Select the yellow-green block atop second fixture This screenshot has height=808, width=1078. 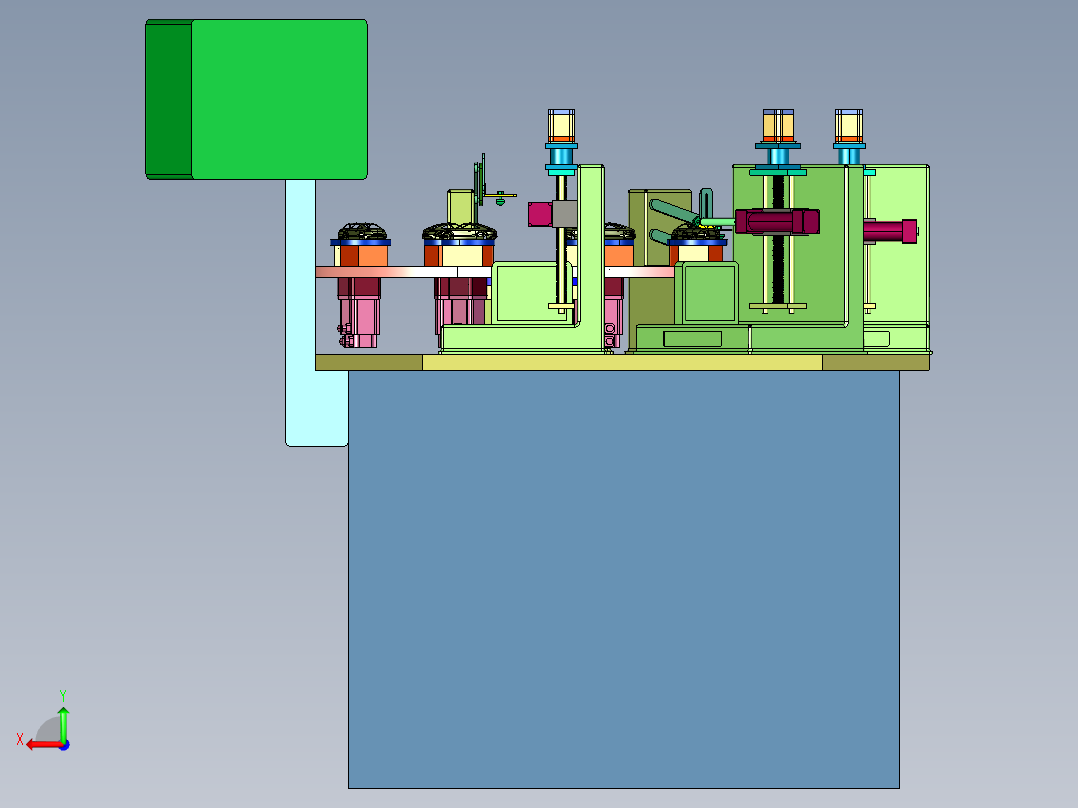(461, 206)
